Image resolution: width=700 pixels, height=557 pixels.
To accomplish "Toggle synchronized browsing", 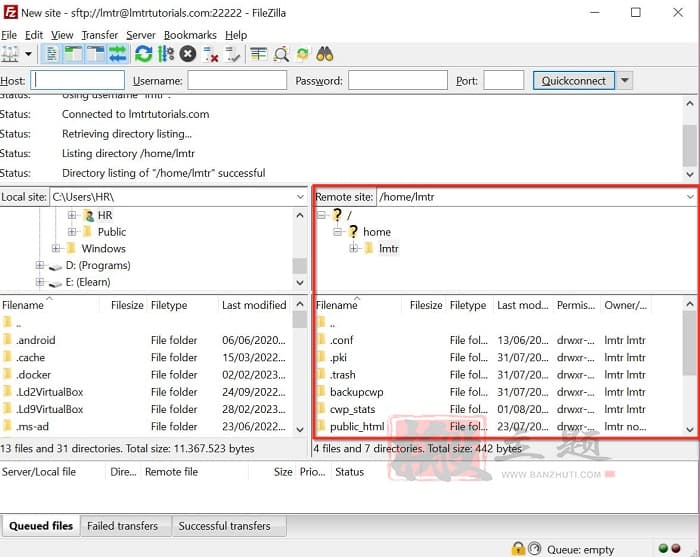I will (303, 54).
